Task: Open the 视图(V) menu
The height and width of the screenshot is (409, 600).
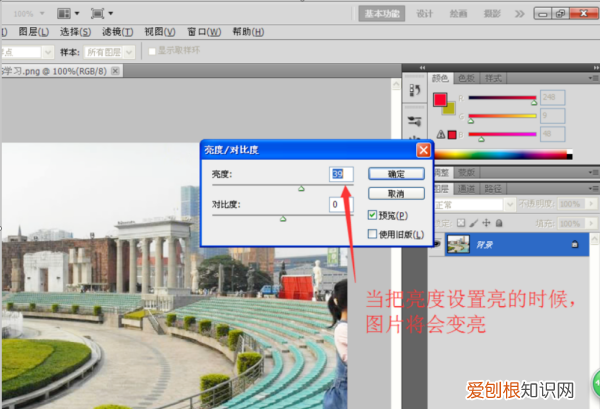Action: coord(160,32)
